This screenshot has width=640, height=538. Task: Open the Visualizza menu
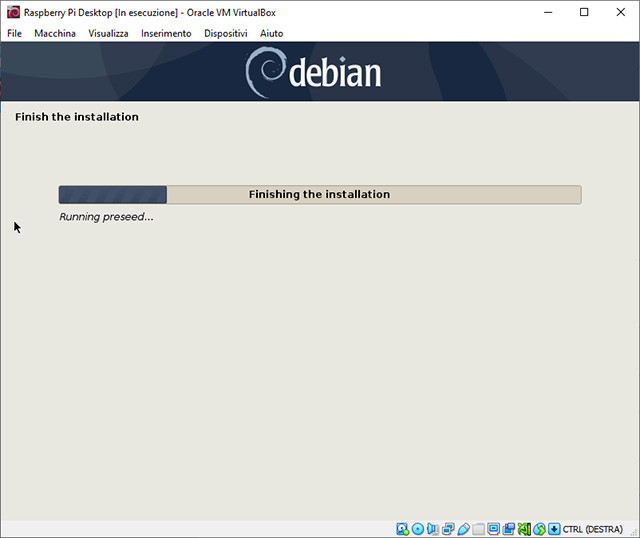(x=108, y=33)
